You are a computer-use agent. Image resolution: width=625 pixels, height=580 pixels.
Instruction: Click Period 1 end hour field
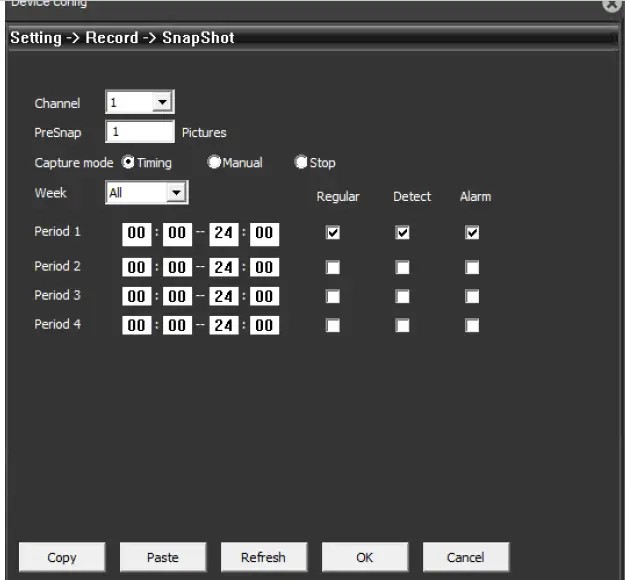pos(224,234)
